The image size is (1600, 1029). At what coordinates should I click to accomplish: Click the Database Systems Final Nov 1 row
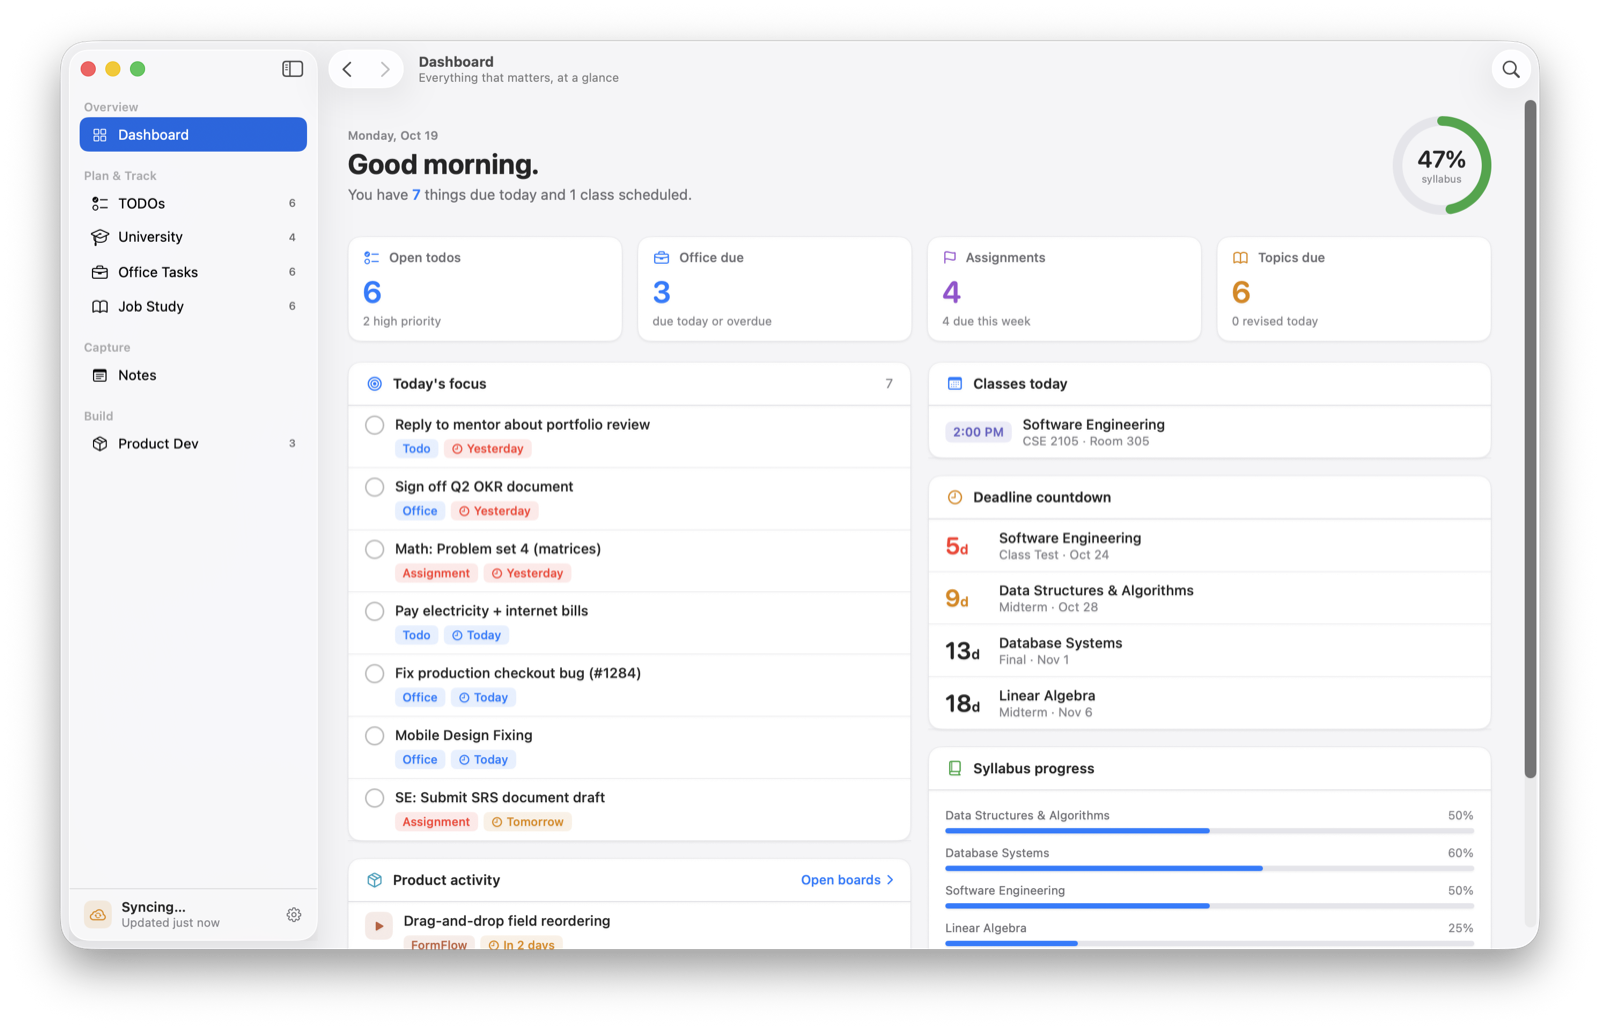1209,651
